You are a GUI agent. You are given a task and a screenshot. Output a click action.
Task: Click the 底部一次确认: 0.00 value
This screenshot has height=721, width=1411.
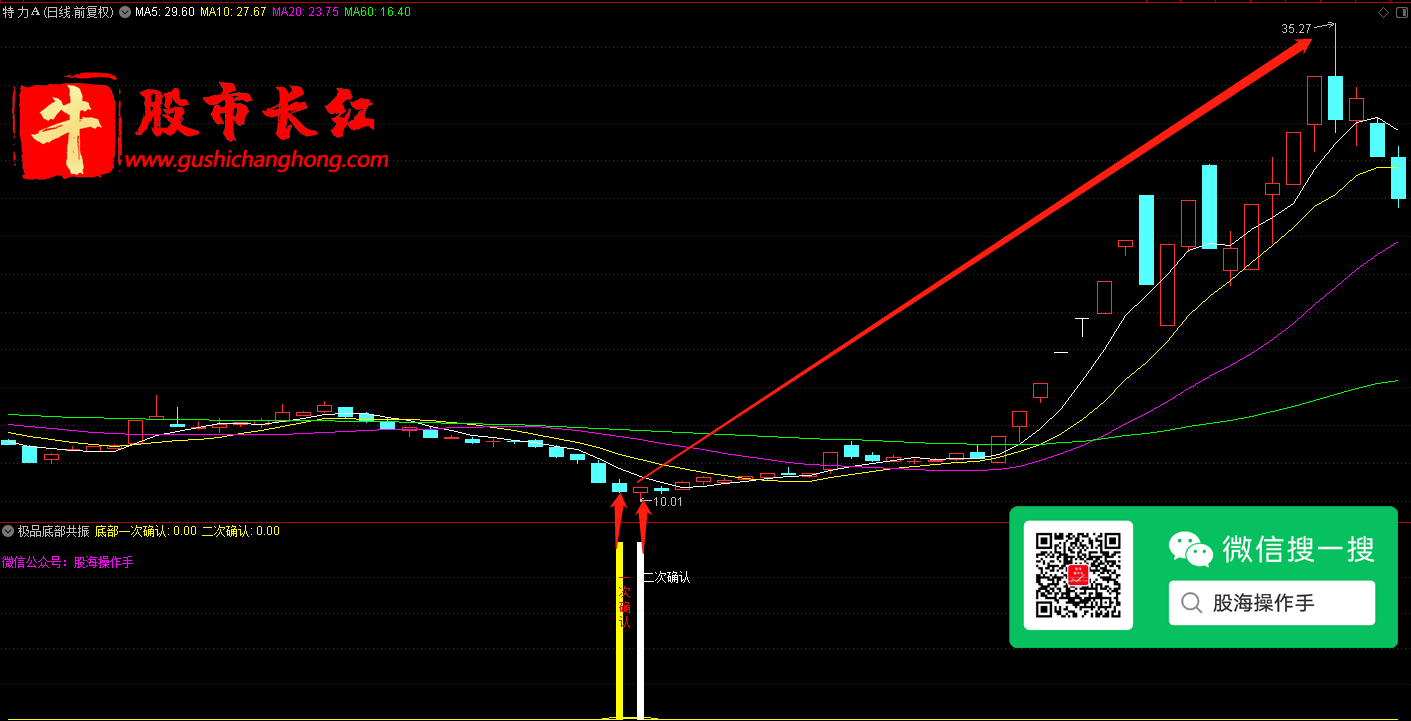coord(146,531)
